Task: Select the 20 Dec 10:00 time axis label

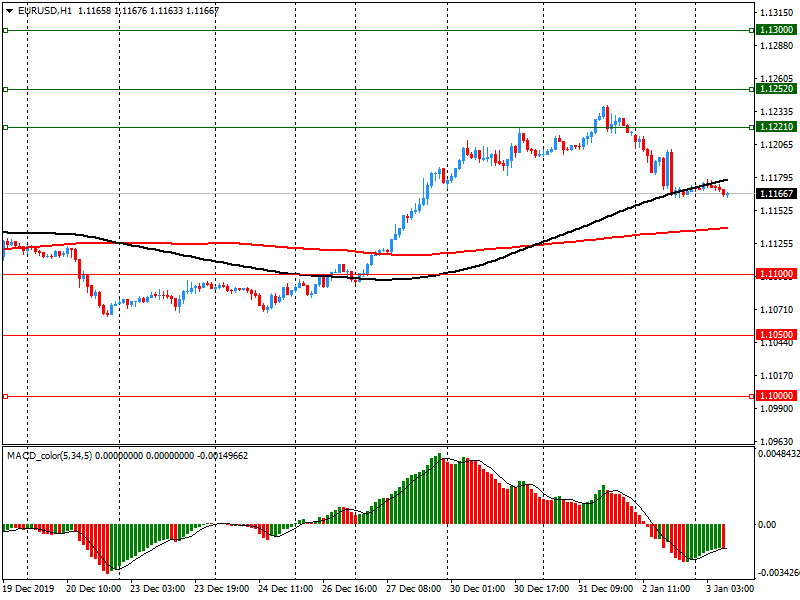Action: (x=93, y=589)
